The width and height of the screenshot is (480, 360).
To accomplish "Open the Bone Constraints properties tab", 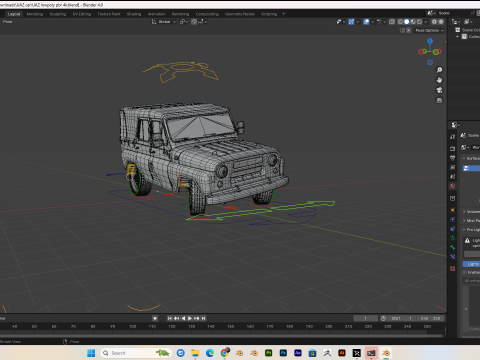I will pos(453,257).
